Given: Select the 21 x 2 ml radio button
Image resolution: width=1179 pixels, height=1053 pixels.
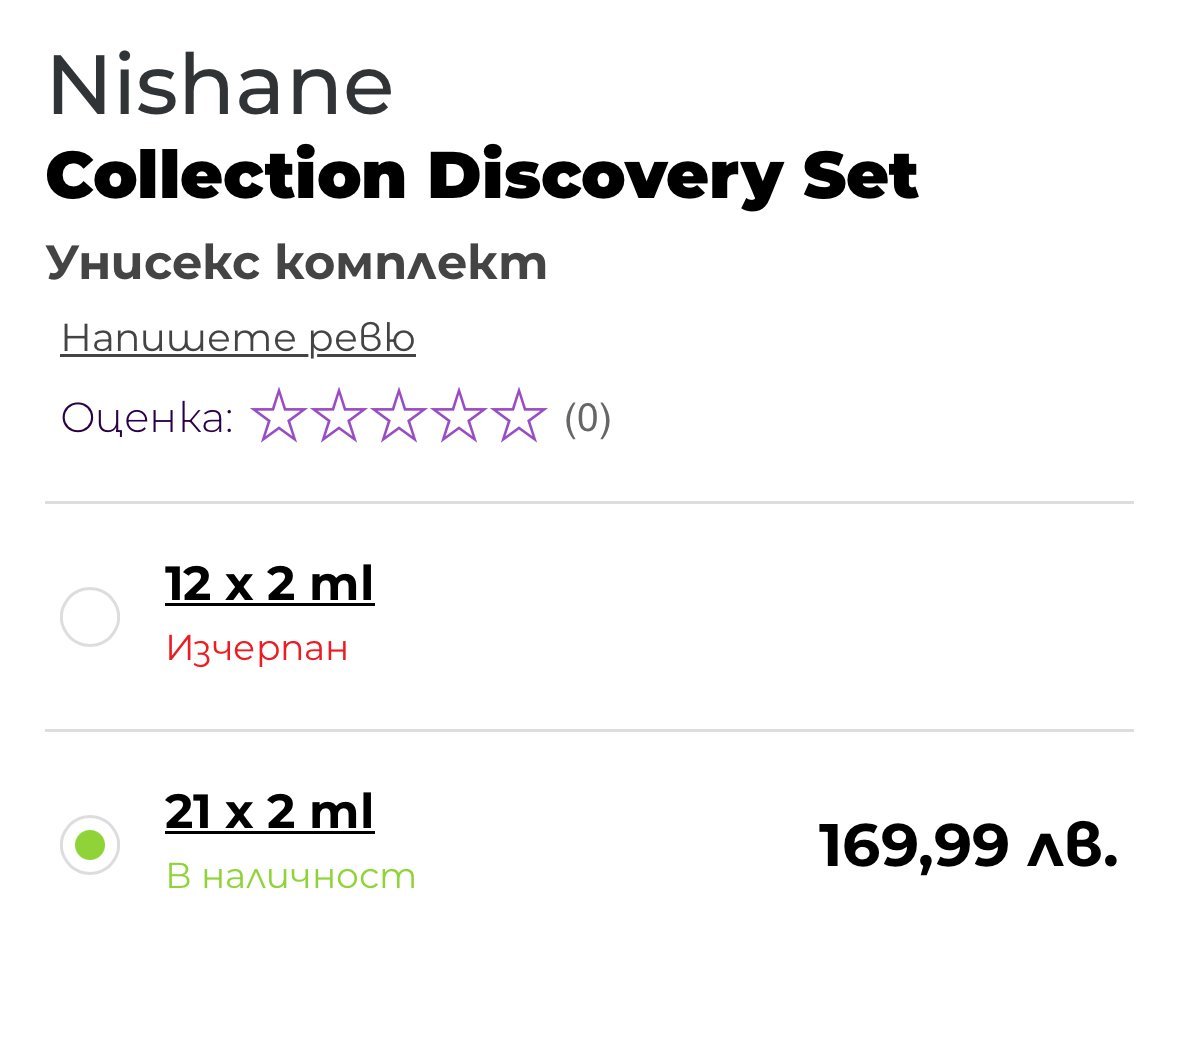Looking at the screenshot, I should point(90,844).
